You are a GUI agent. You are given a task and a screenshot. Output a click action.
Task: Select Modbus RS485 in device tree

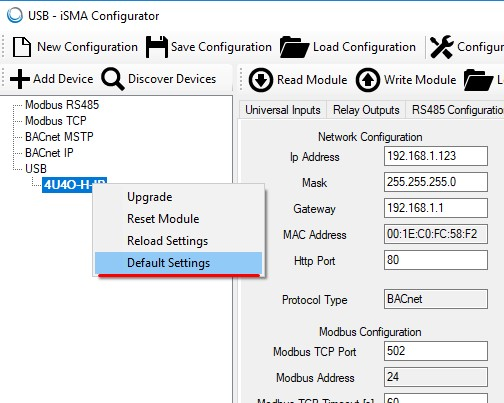pos(62,105)
